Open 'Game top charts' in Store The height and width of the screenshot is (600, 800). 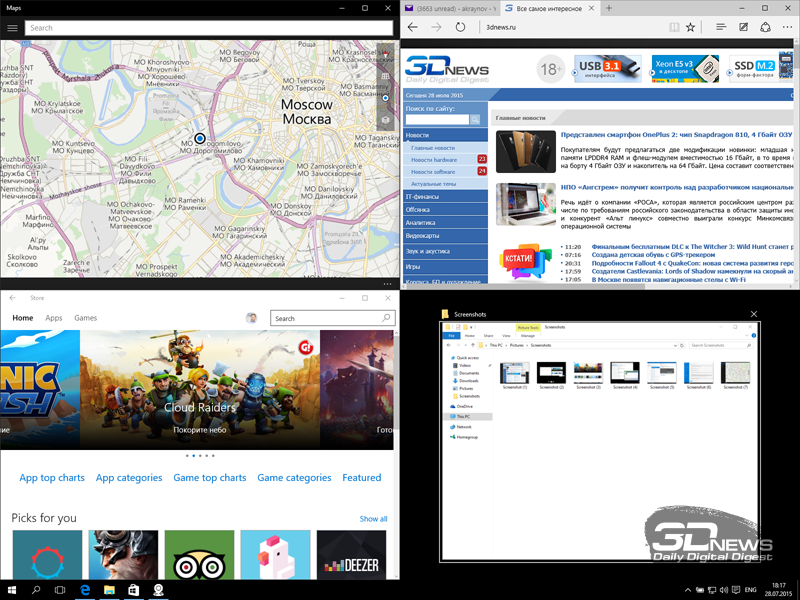(x=210, y=478)
